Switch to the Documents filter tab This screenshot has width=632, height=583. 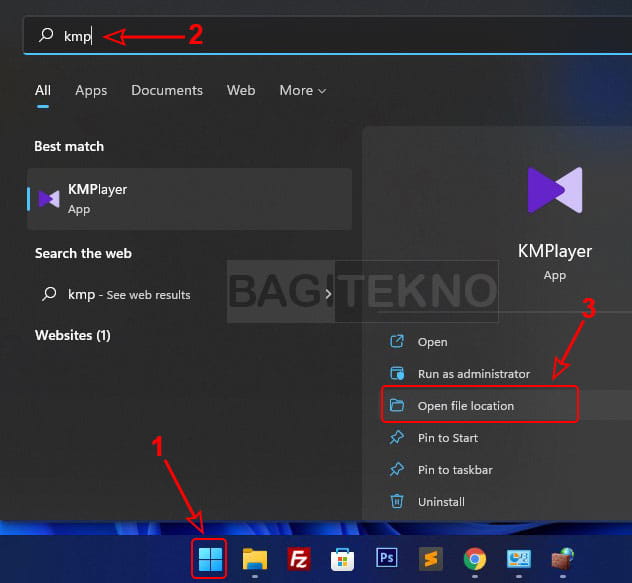pyautogui.click(x=167, y=90)
